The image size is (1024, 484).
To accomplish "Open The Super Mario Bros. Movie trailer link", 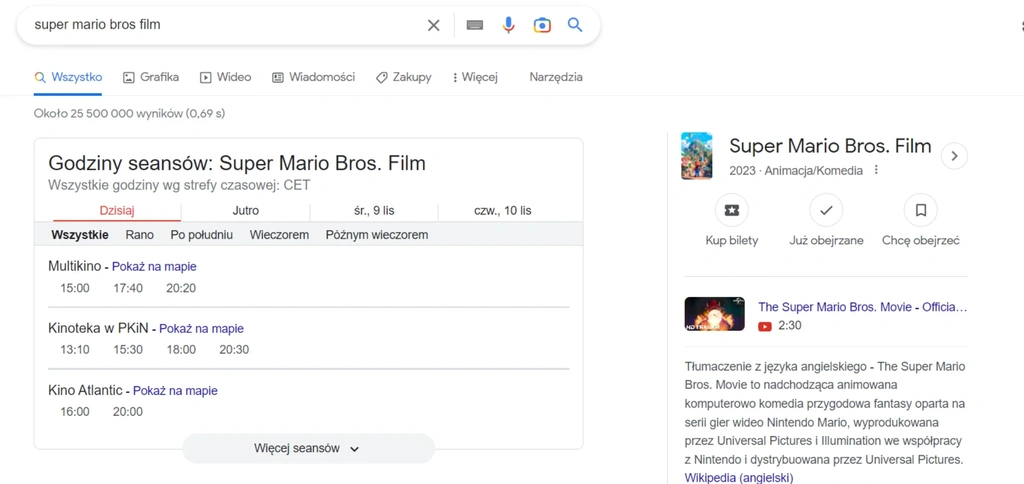I will (863, 307).
